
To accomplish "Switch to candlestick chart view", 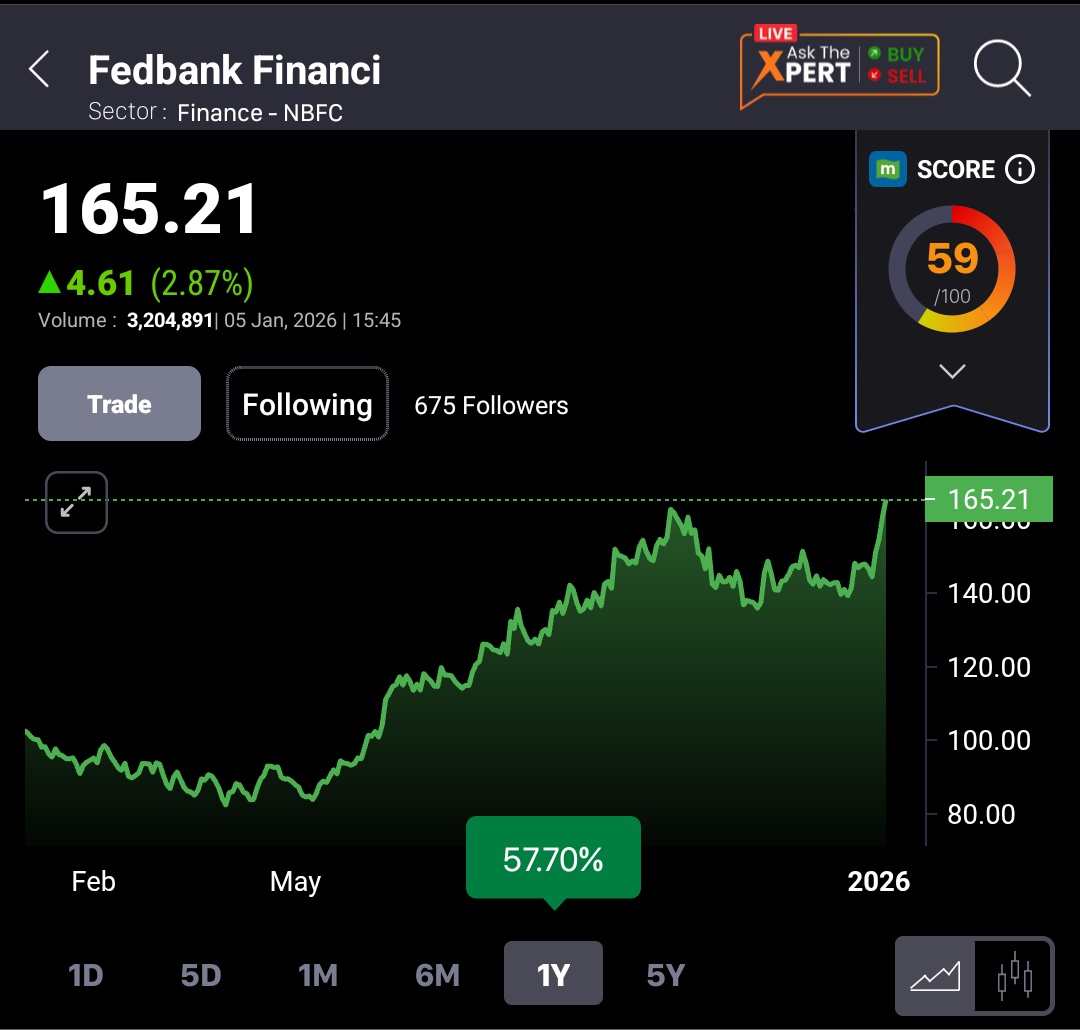I will (x=1014, y=976).
